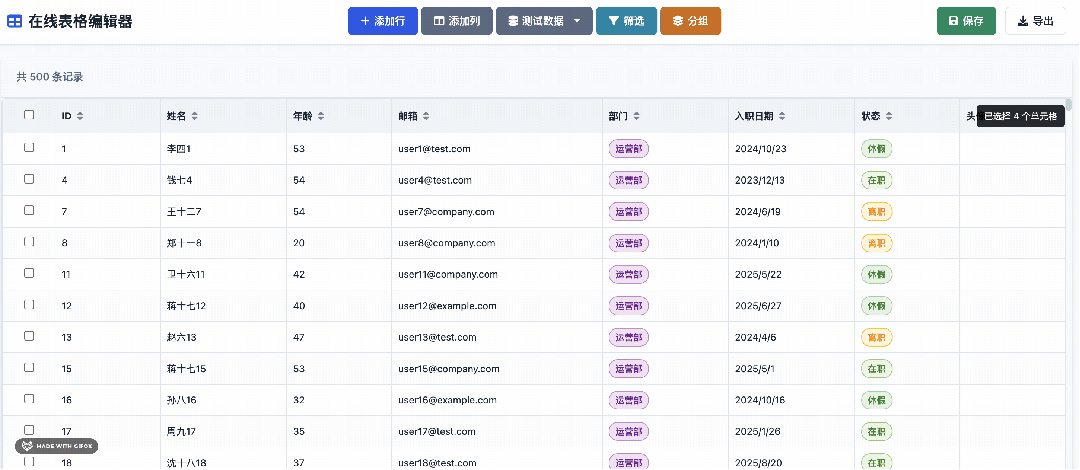This screenshot has height=470, width=1080.
Task: Click the date cell 2025/1/26
Action: click(x=758, y=432)
